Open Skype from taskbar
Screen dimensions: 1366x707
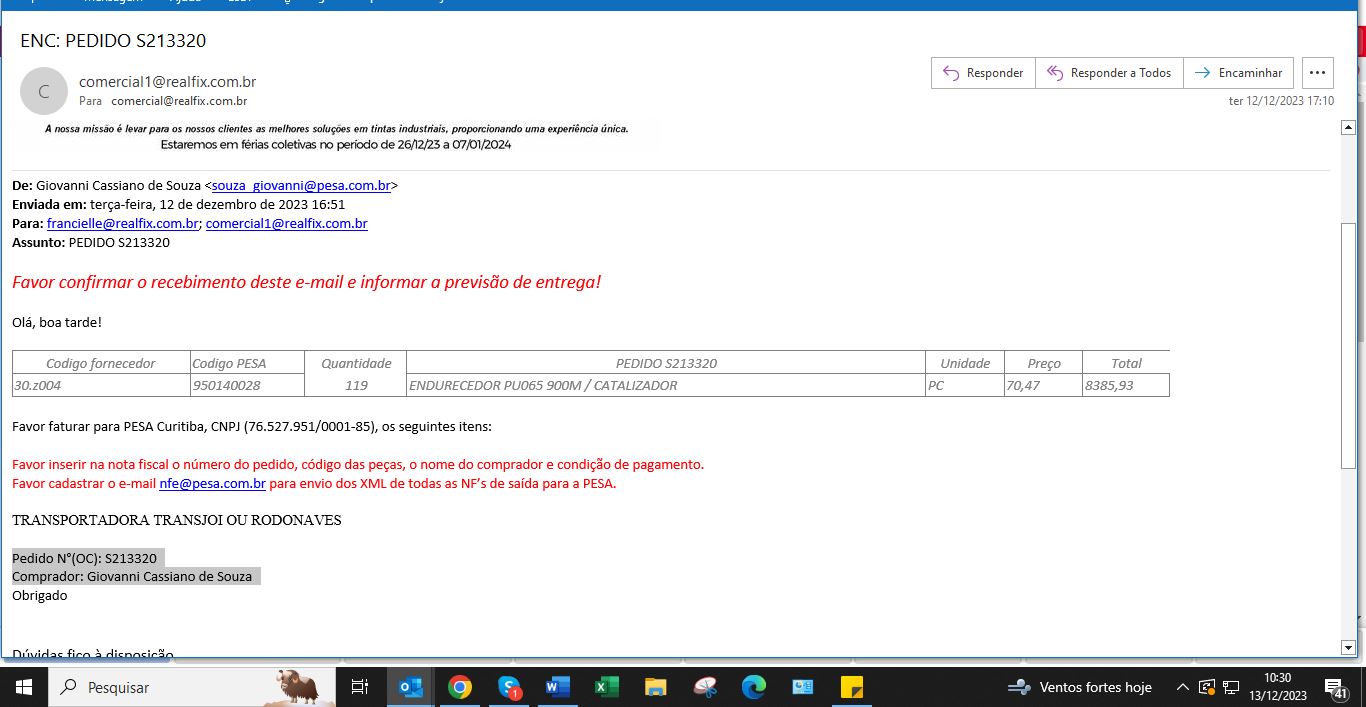point(509,687)
